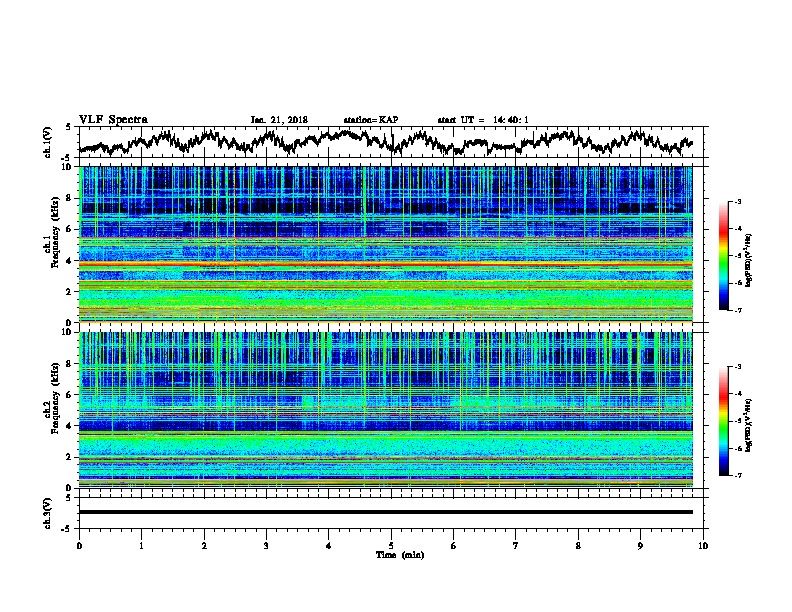Click the ch.1 PSD color scale bar
The image size is (792, 612).
[x=723, y=256]
